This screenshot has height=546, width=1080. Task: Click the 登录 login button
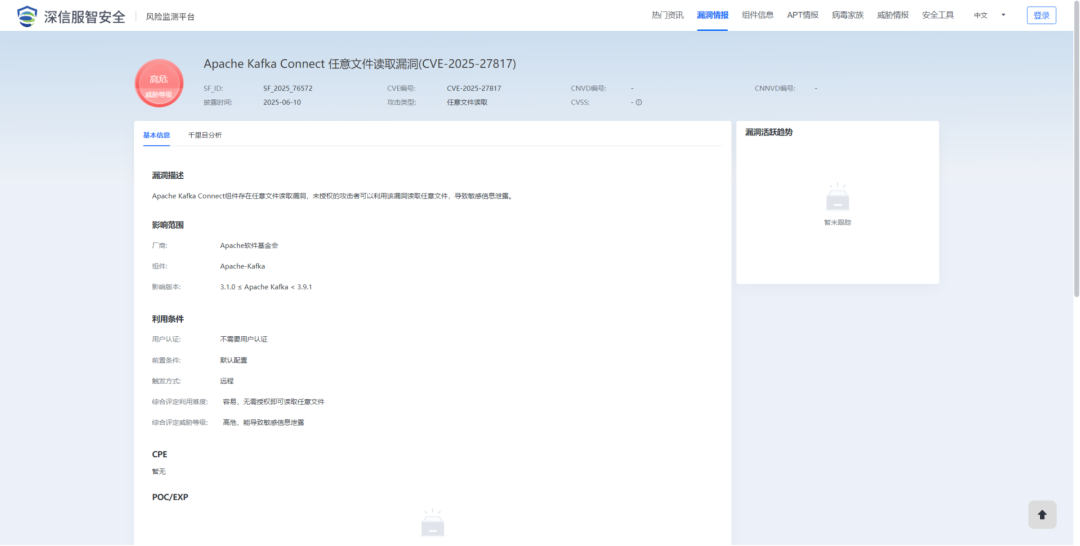1041,15
